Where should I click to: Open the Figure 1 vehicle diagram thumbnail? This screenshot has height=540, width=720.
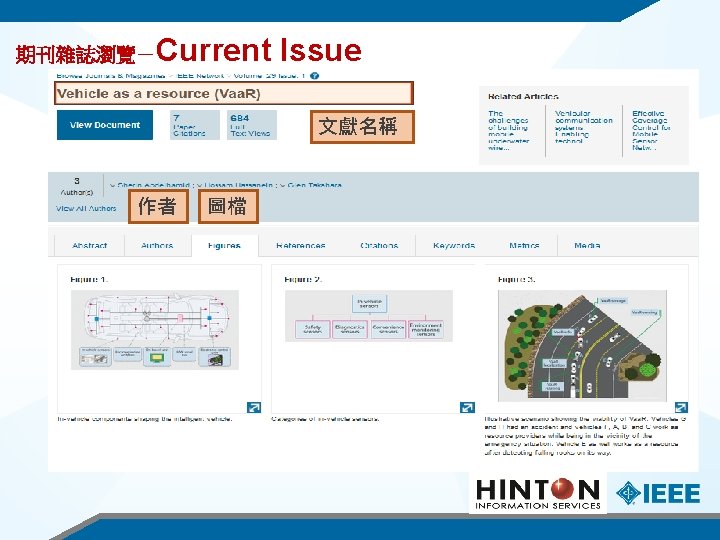pyautogui.click(x=155, y=330)
